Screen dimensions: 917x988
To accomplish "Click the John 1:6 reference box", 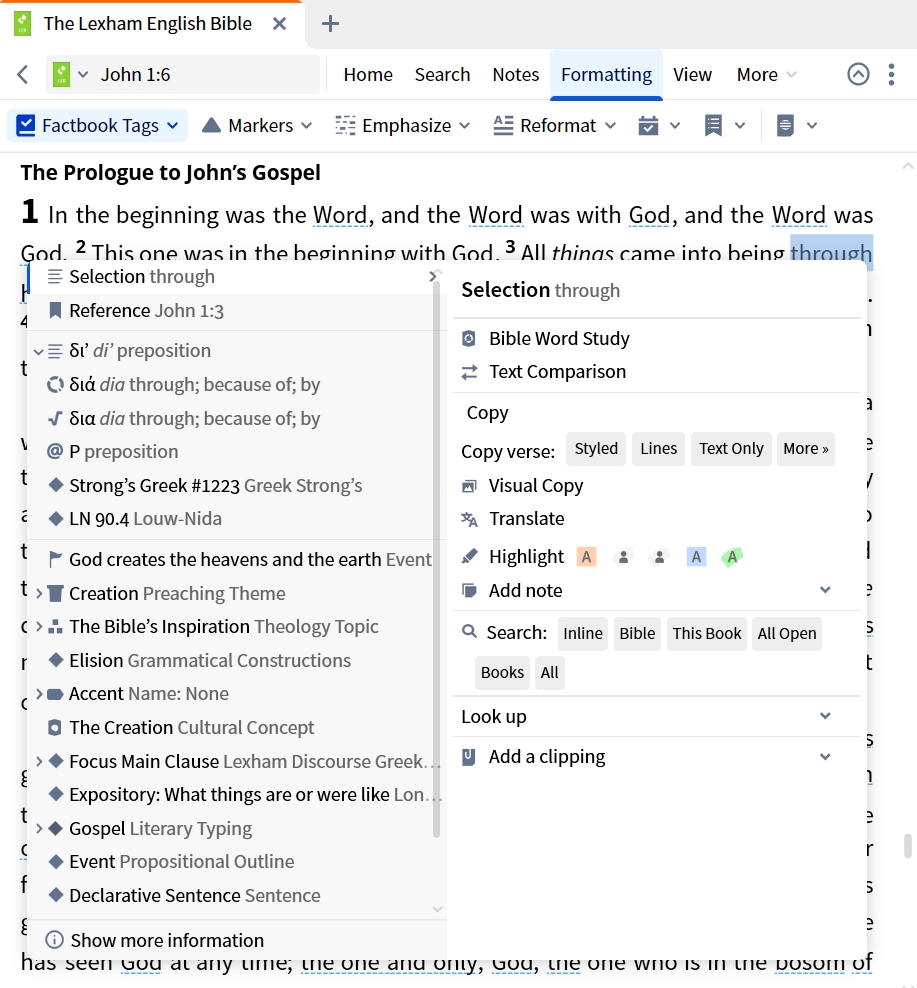I will 183,74.
